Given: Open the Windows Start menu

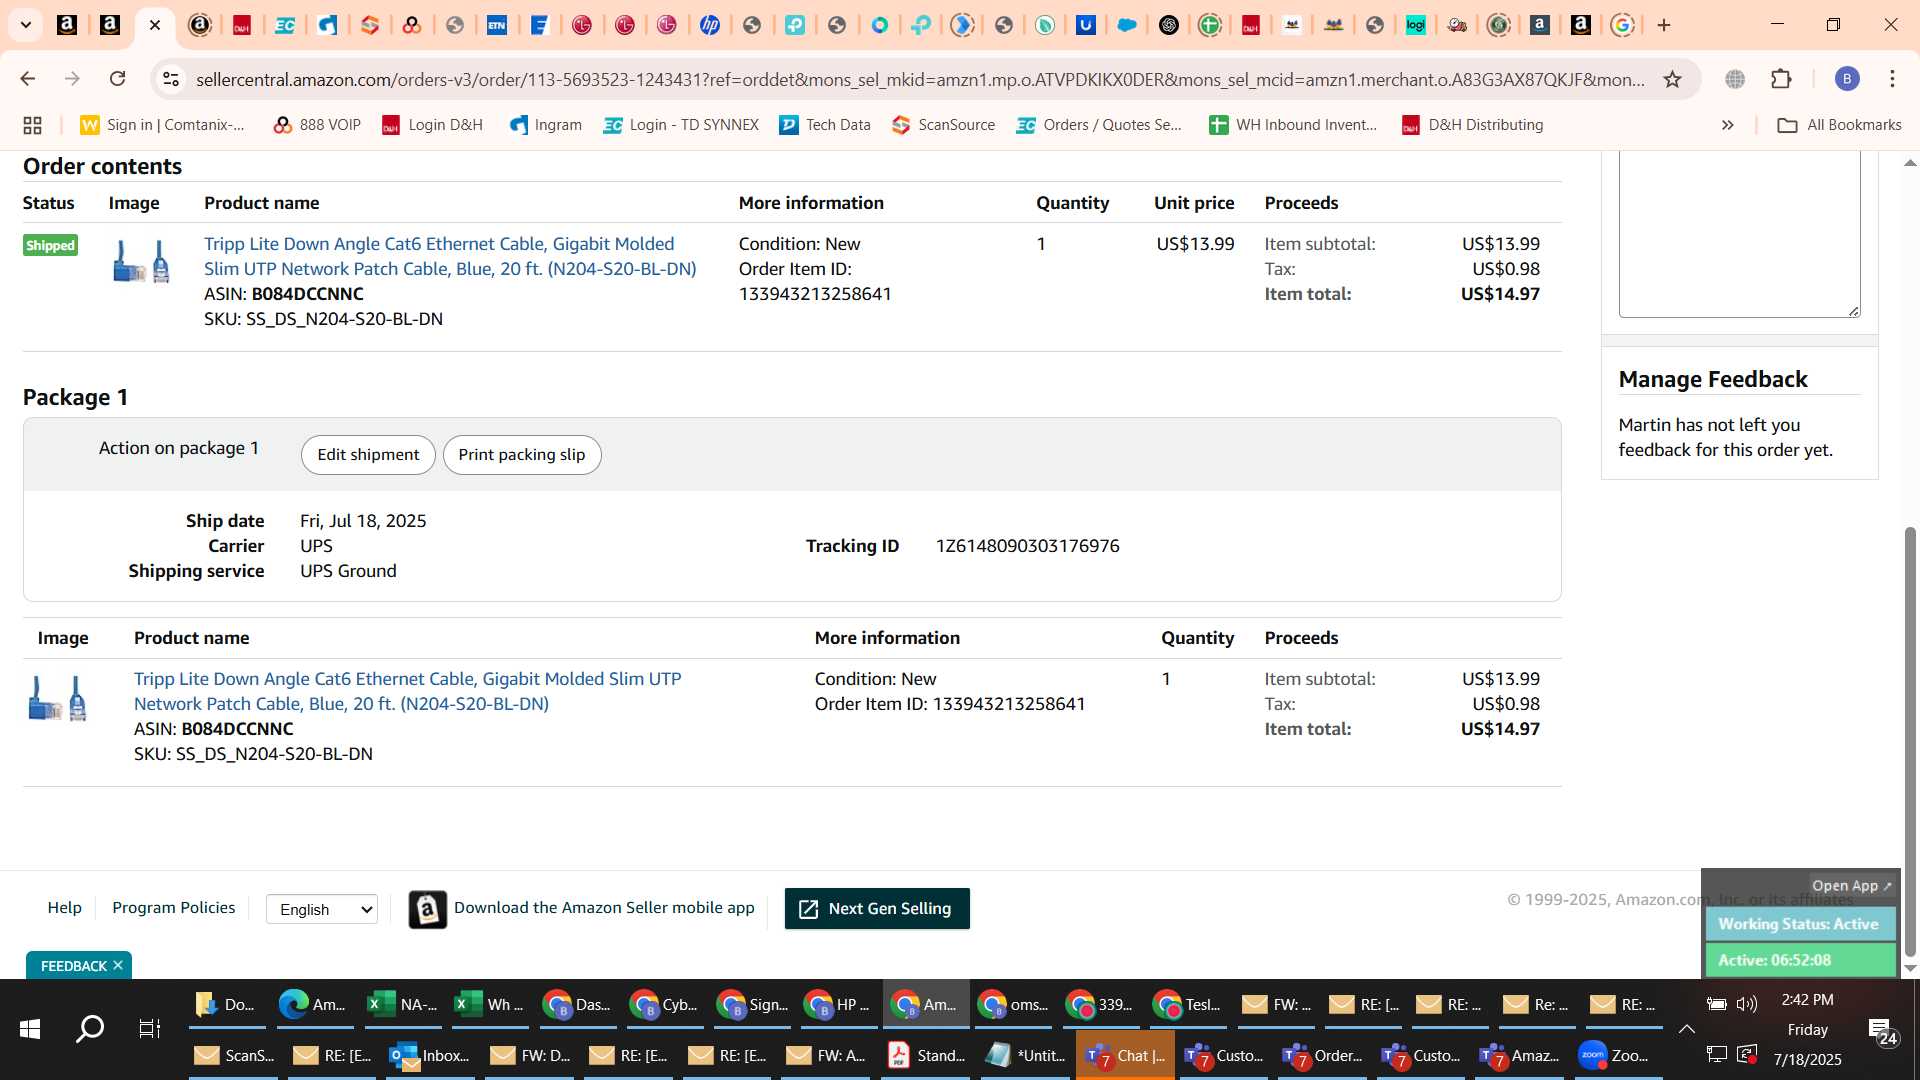Looking at the screenshot, I should pos(30,1029).
